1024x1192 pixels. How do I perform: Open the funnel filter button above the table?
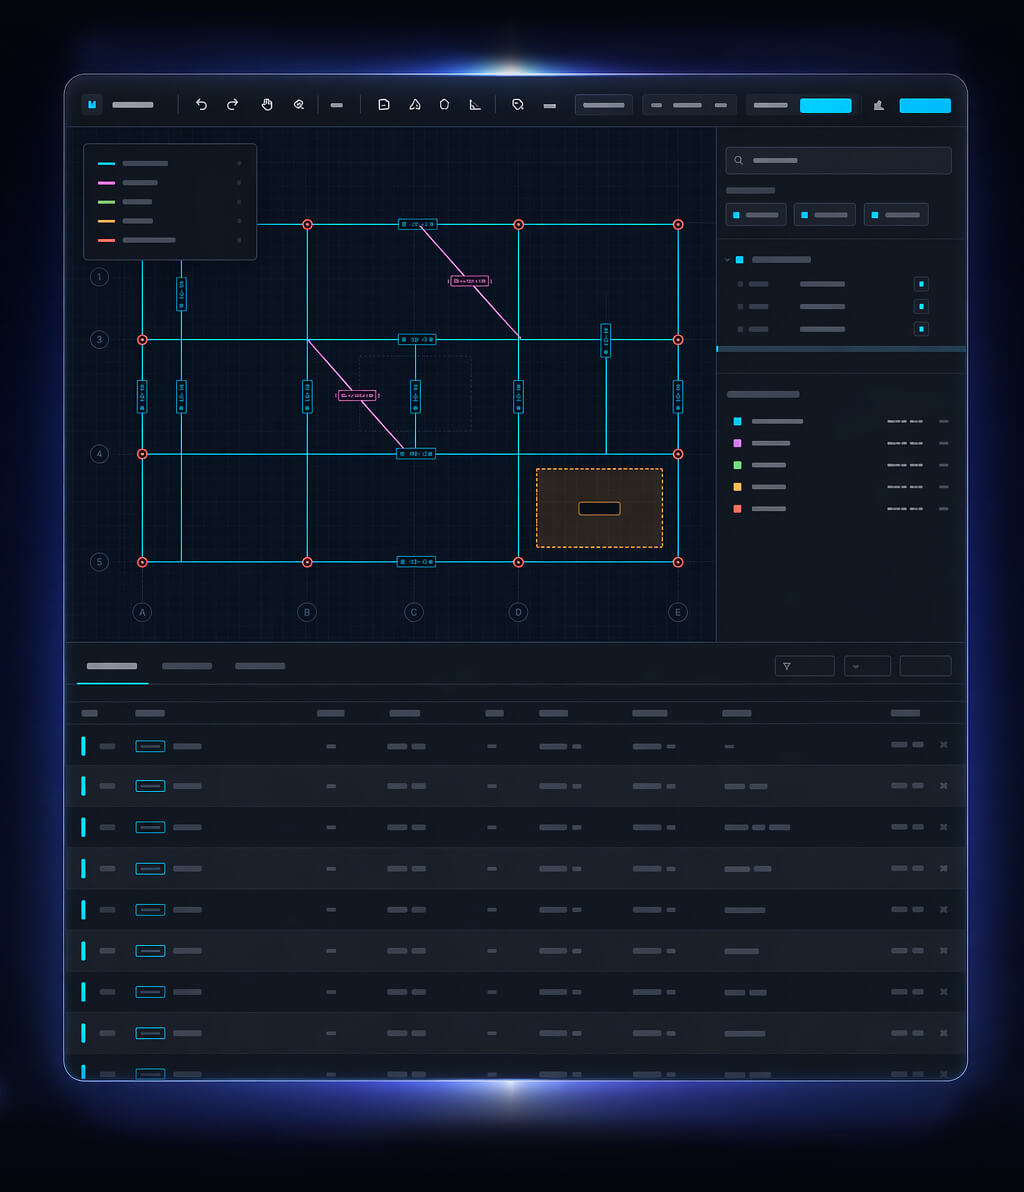click(x=804, y=666)
